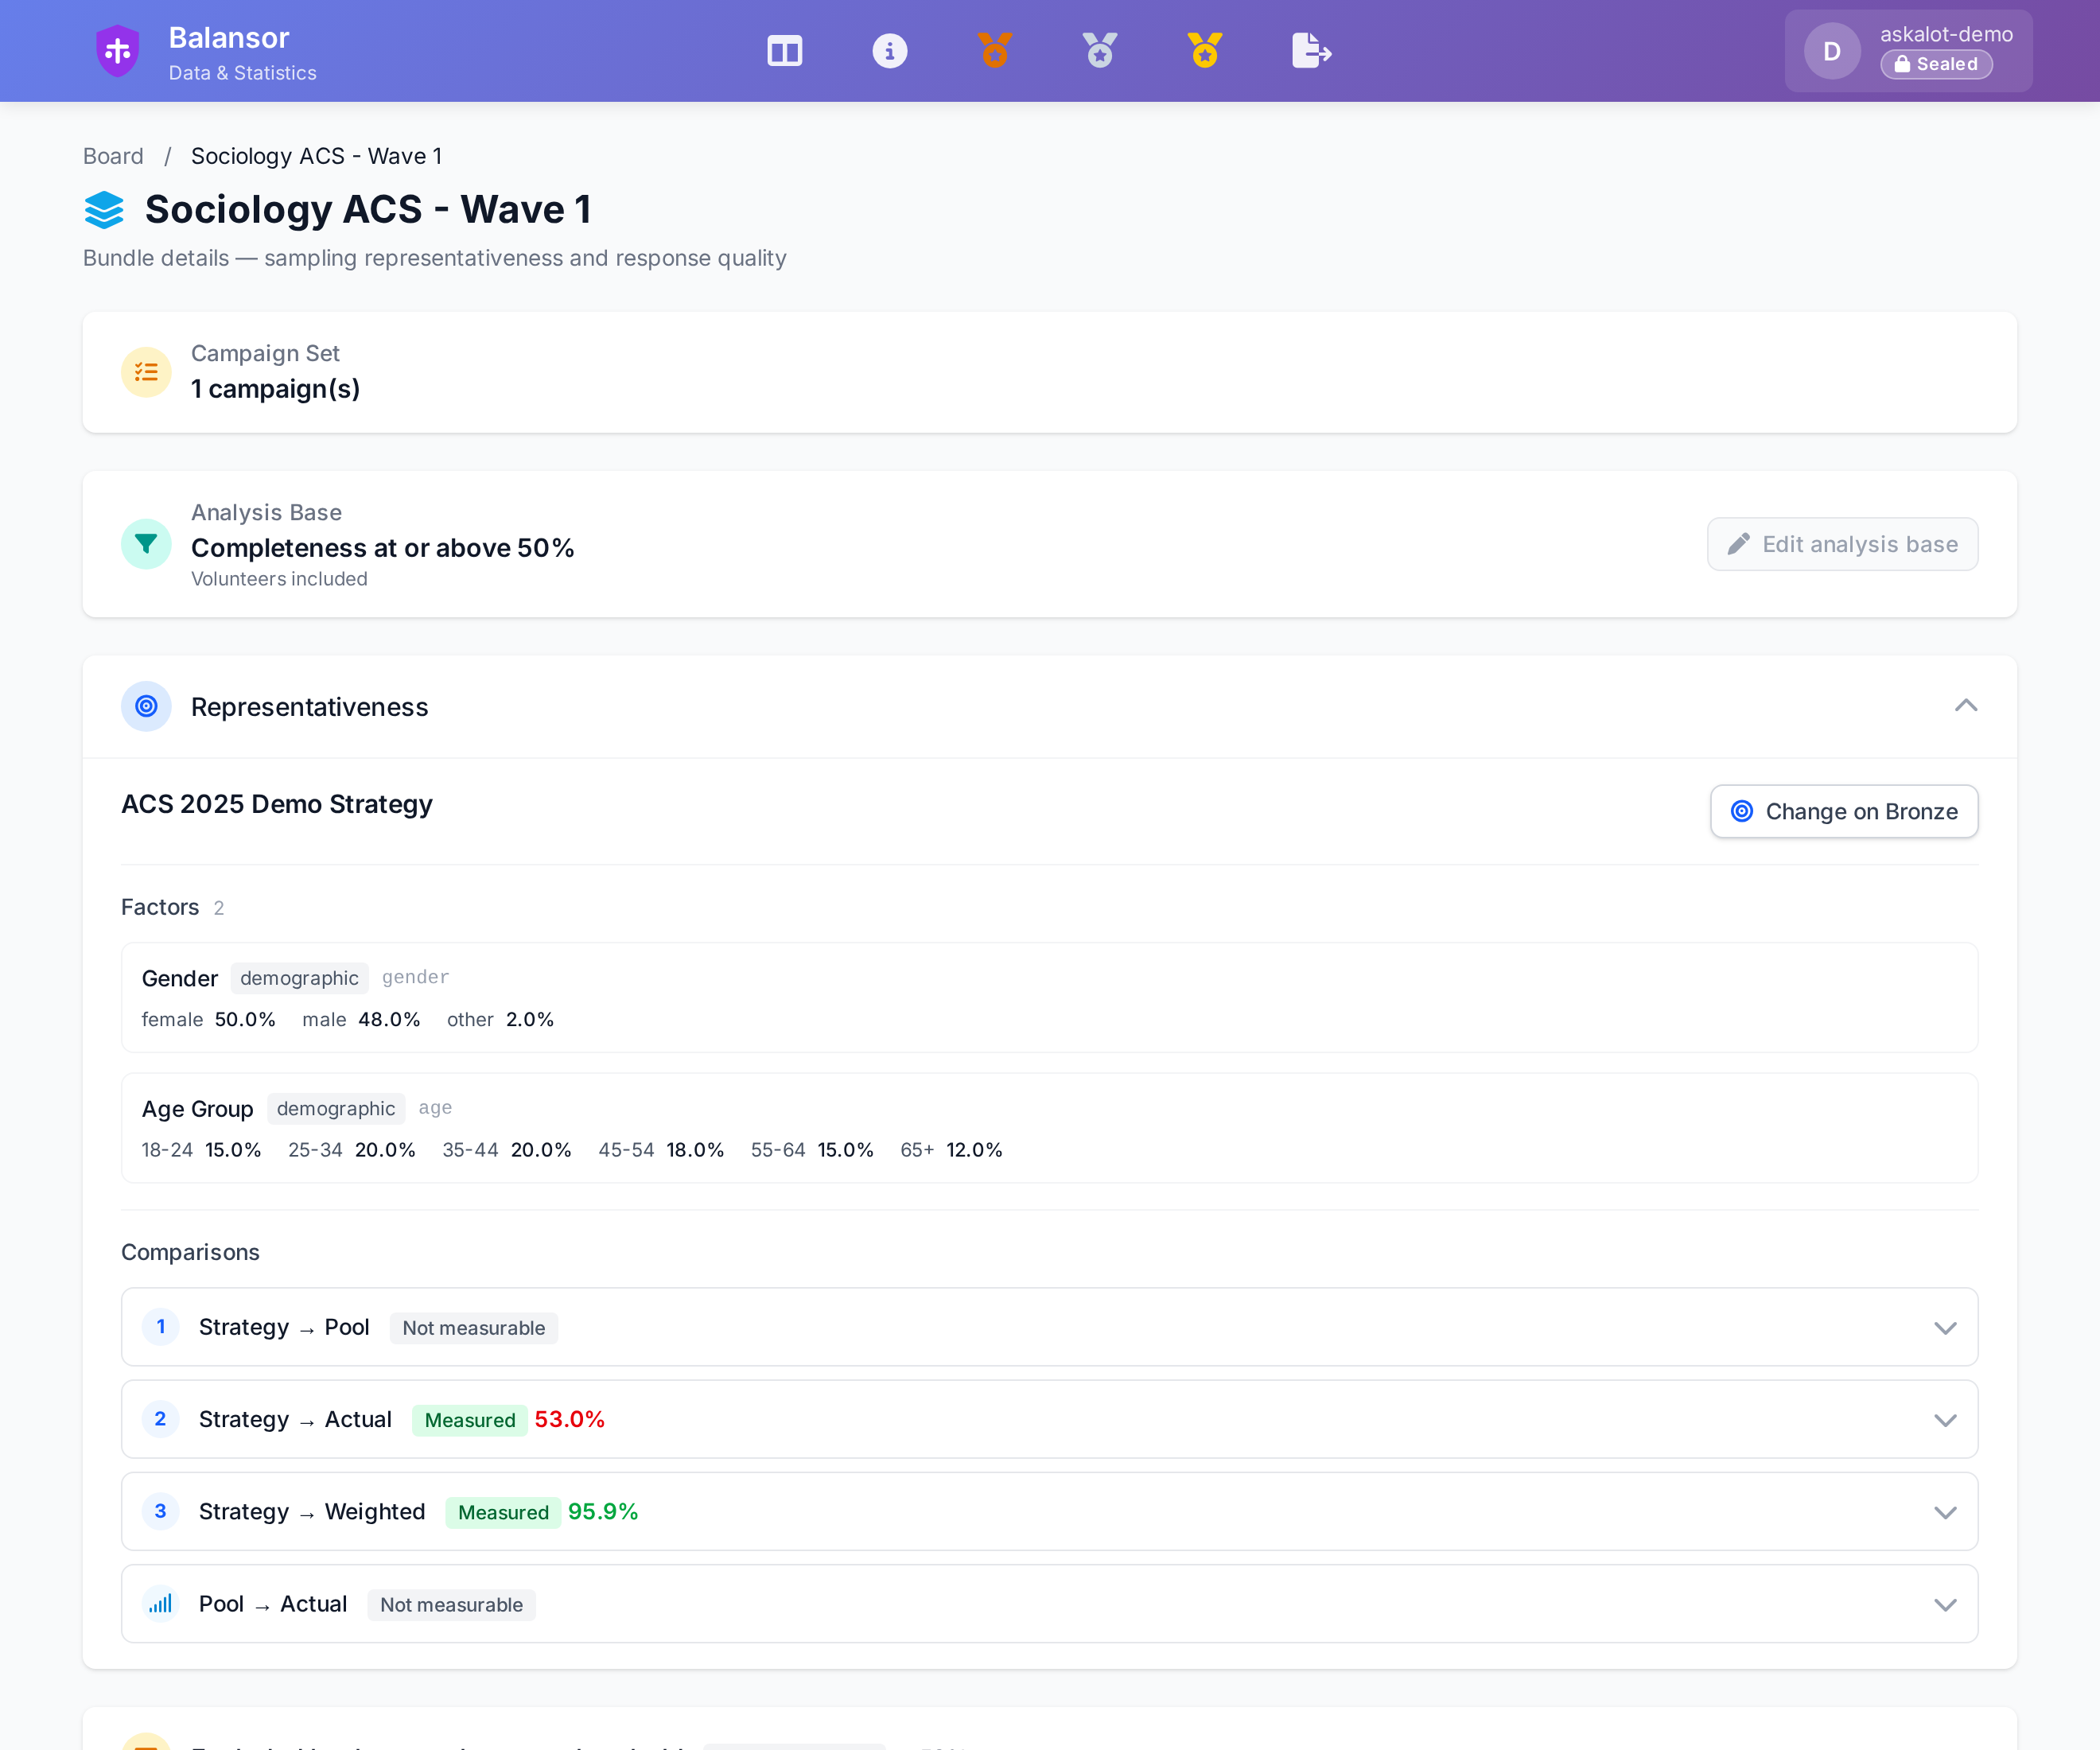Viewport: 2100px width, 1750px height.
Task: Click the 95.9% measured value
Action: 603,1512
